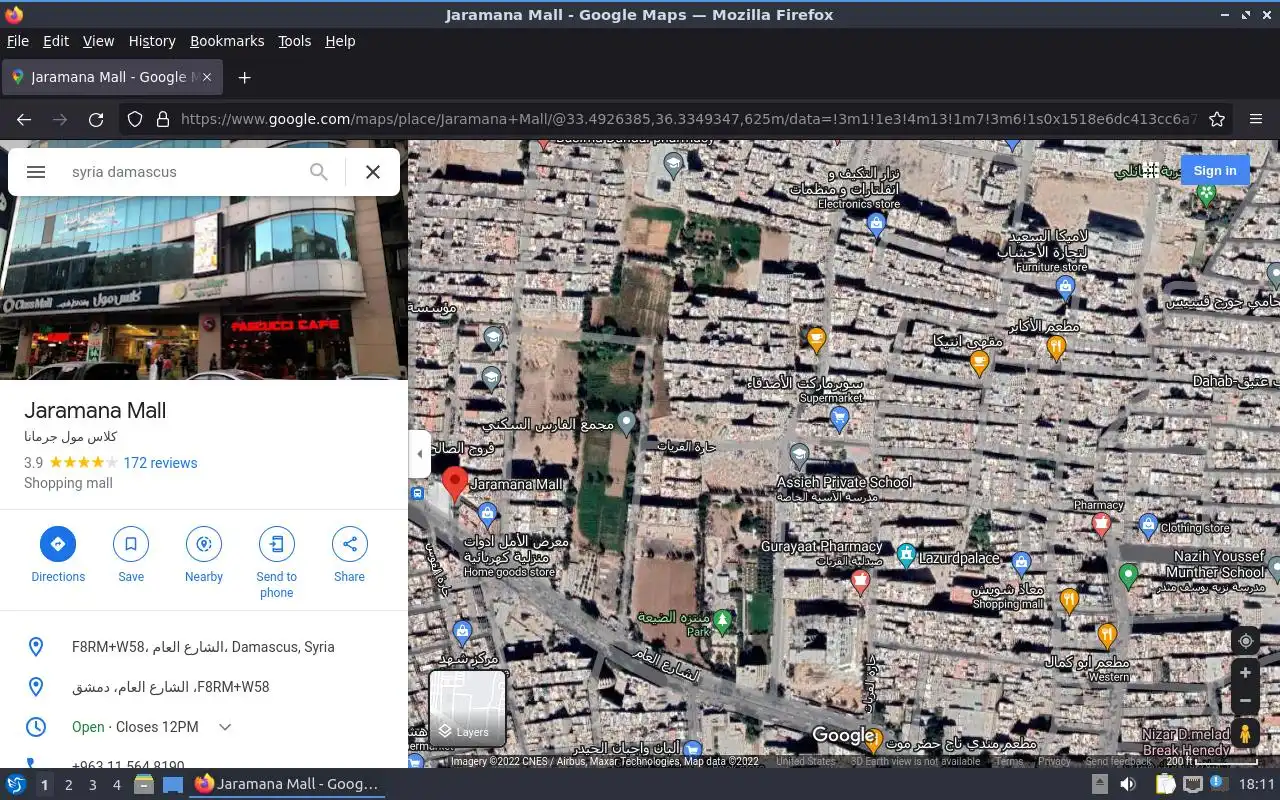Open the system start menu icon

16,785
